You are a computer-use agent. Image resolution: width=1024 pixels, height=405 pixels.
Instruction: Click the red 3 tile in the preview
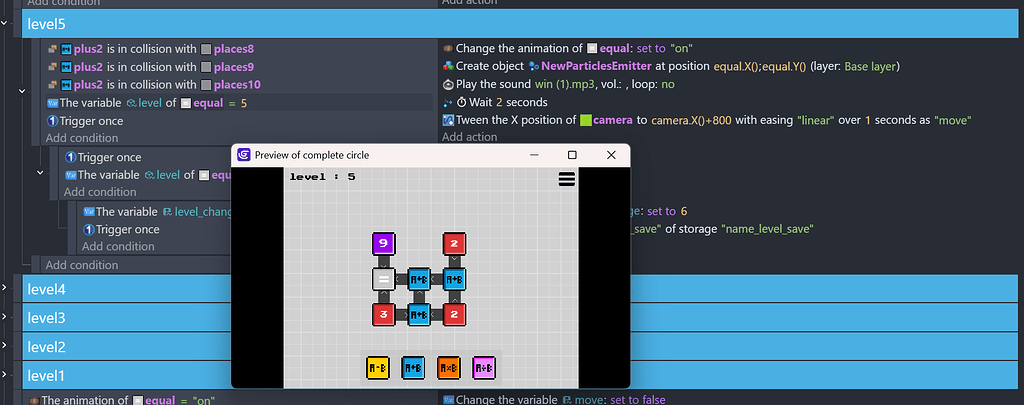(x=383, y=314)
